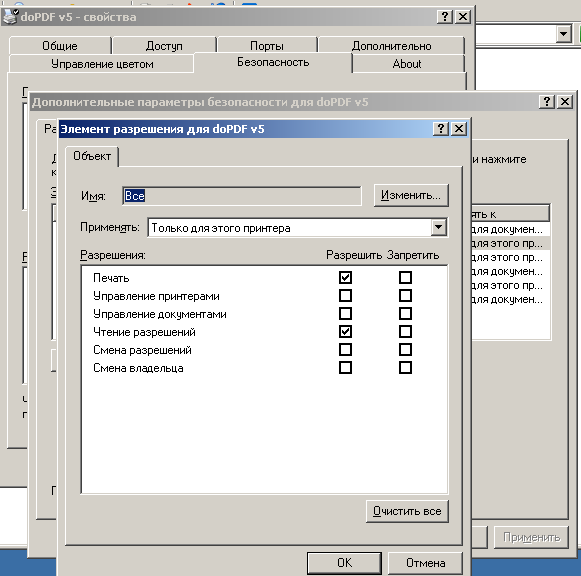This screenshot has height=576, width=581.
Task: Enable Запретить for Управление документами
Action: click(x=405, y=314)
